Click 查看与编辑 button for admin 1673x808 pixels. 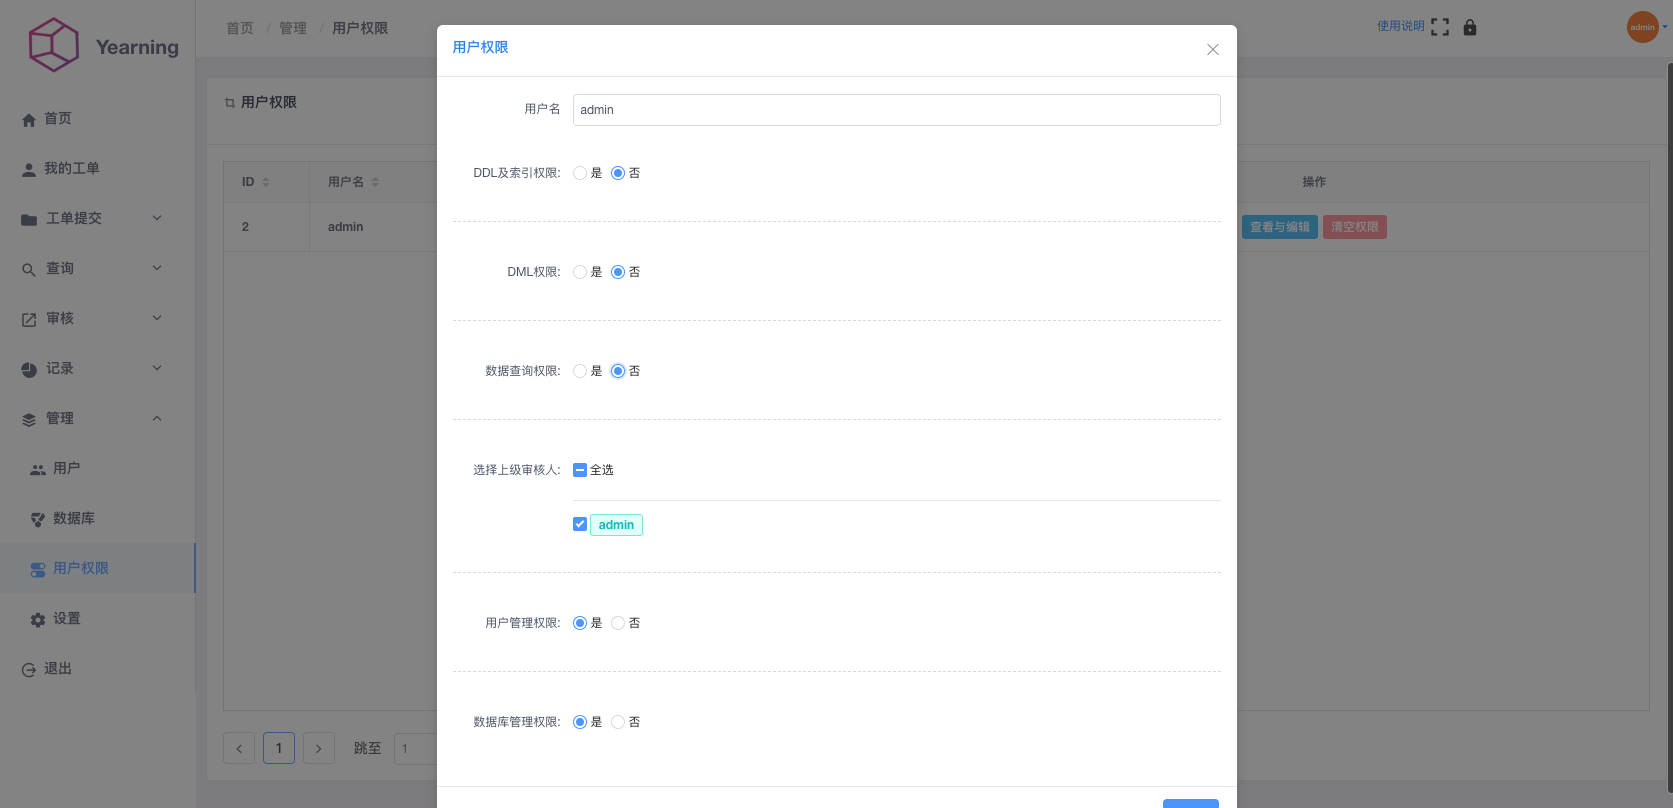(x=1280, y=227)
